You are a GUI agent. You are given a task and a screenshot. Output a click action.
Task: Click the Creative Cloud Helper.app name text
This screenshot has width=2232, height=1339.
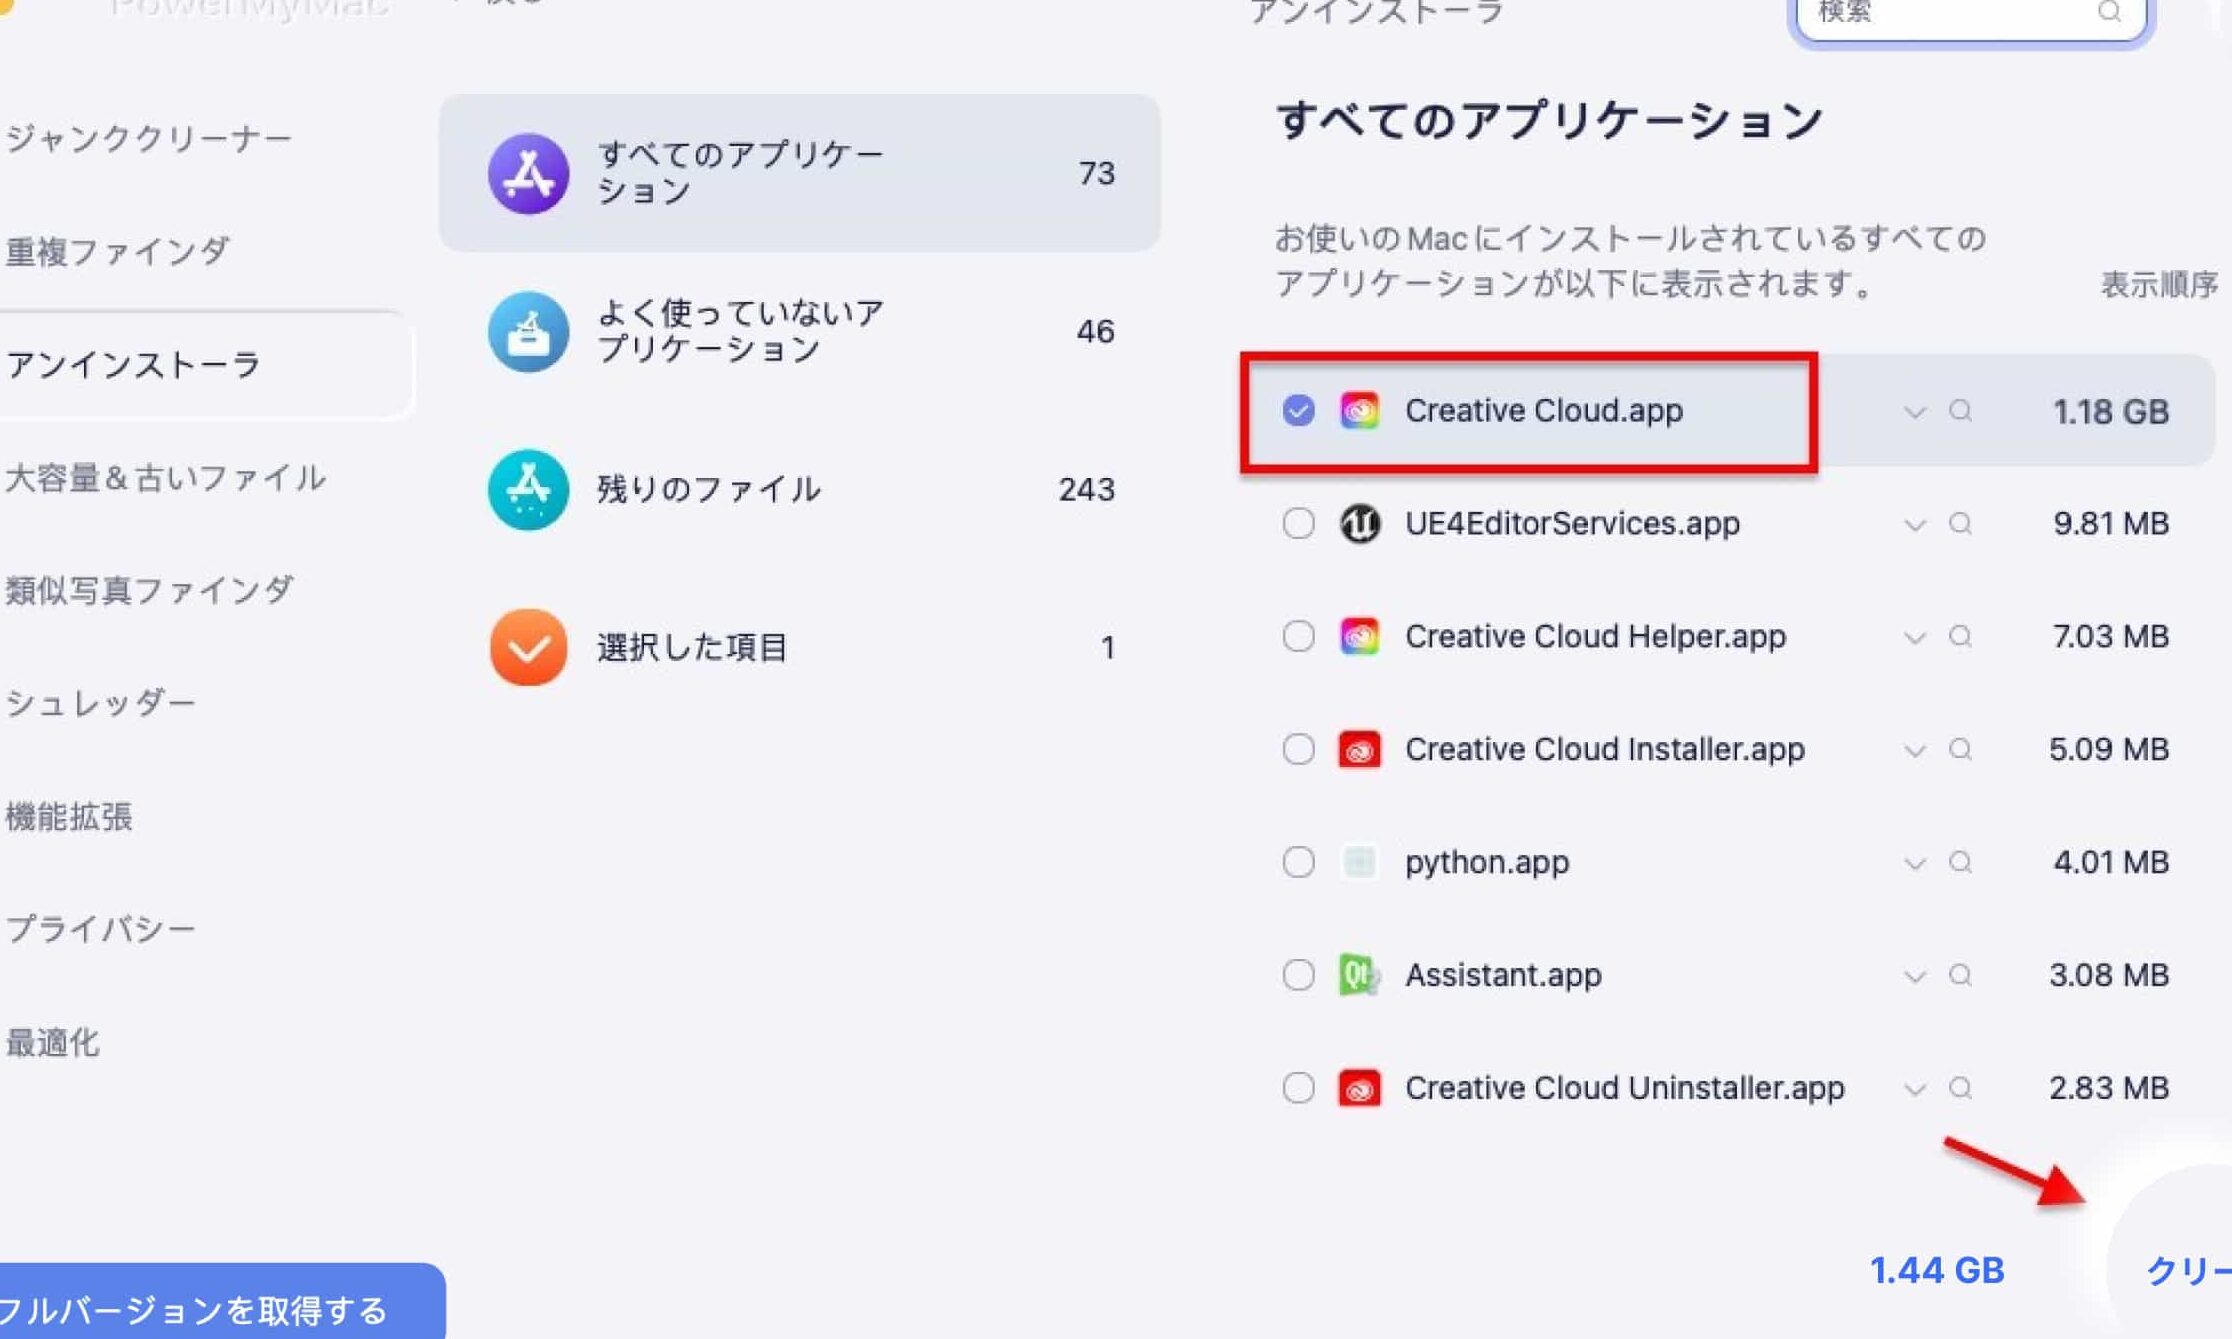[1595, 637]
